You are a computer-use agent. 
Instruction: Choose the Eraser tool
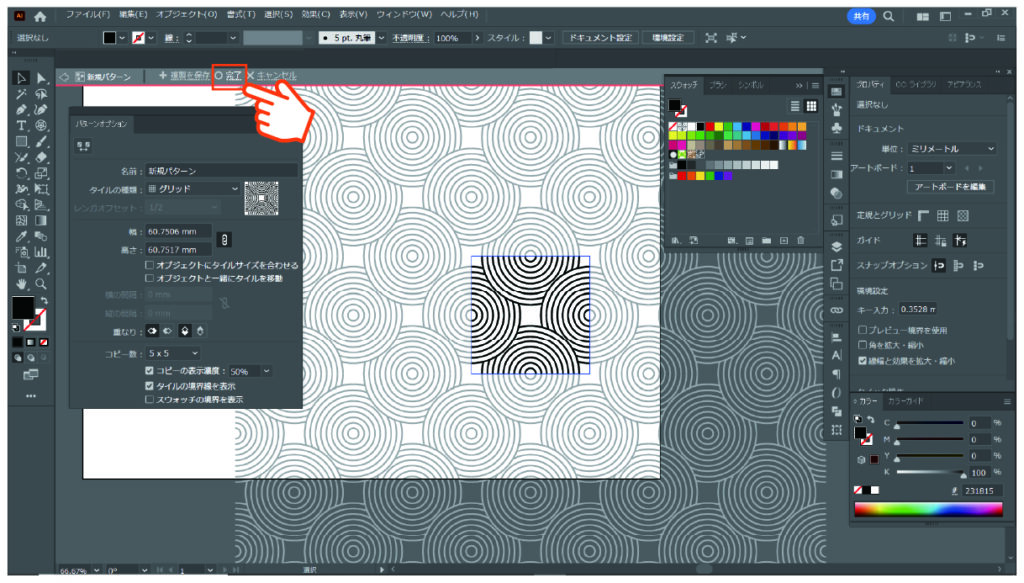pyautogui.click(x=41, y=157)
